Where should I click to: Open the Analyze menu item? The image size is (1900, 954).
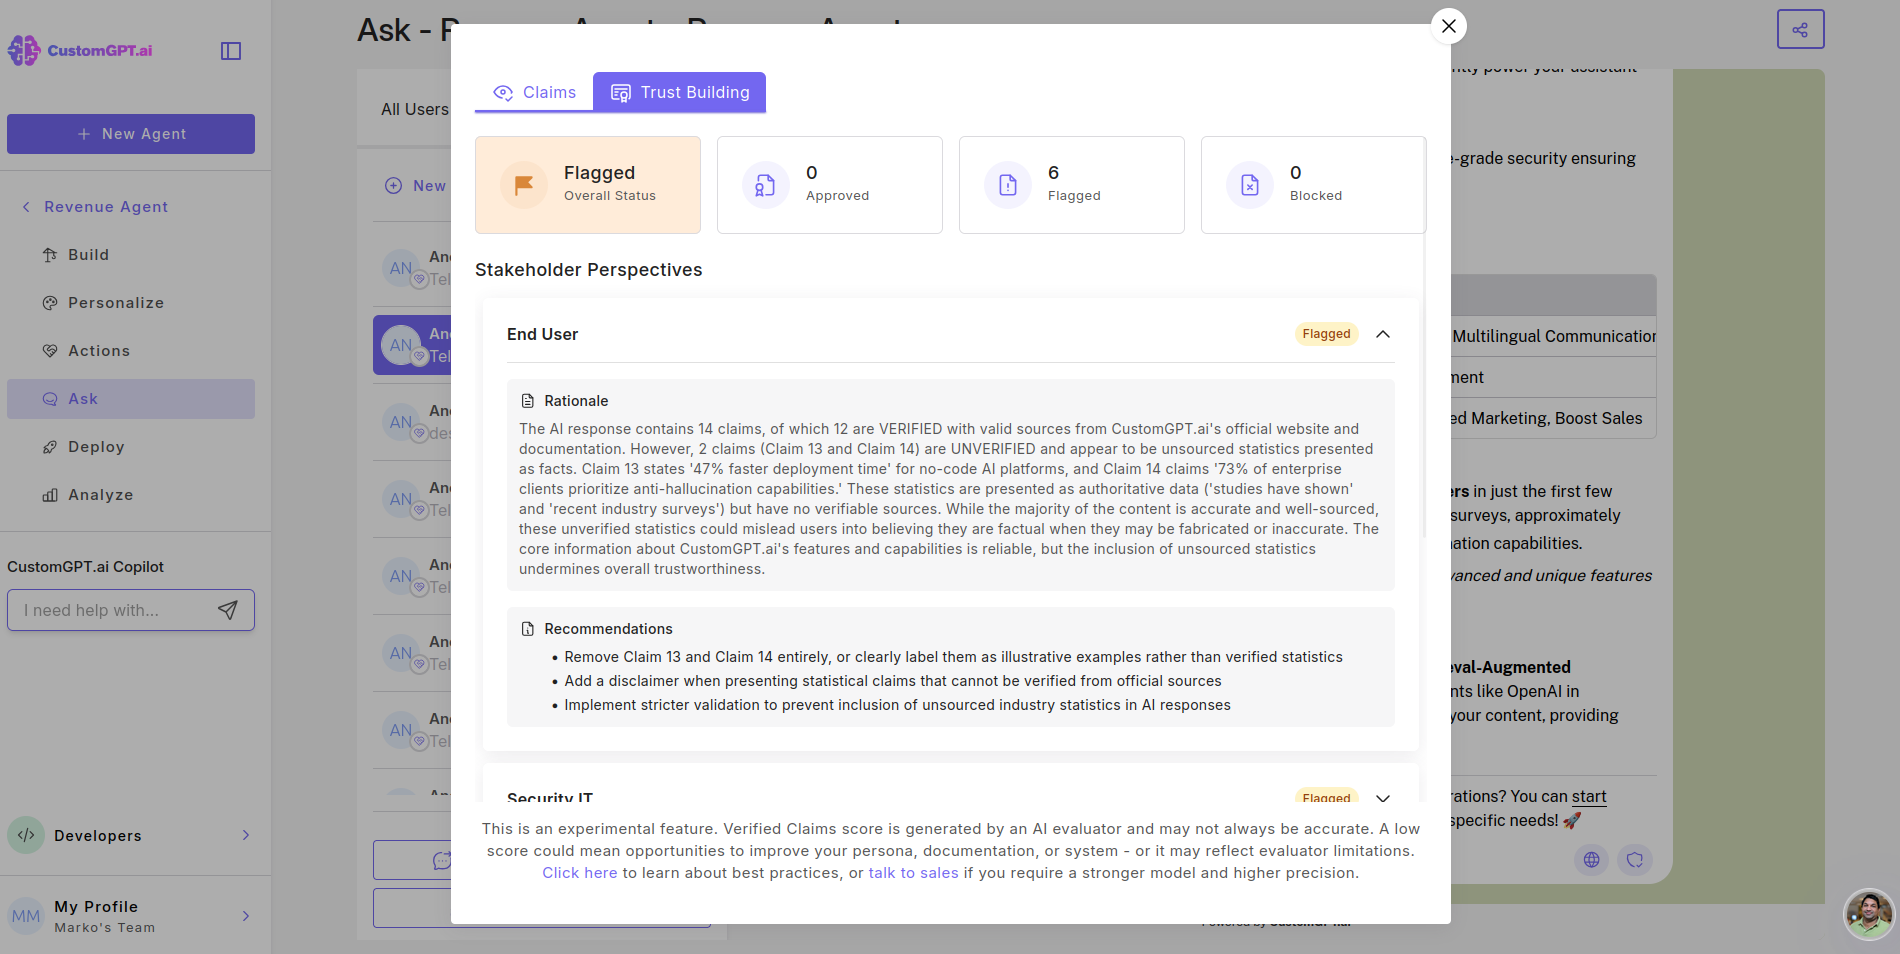[131, 495]
